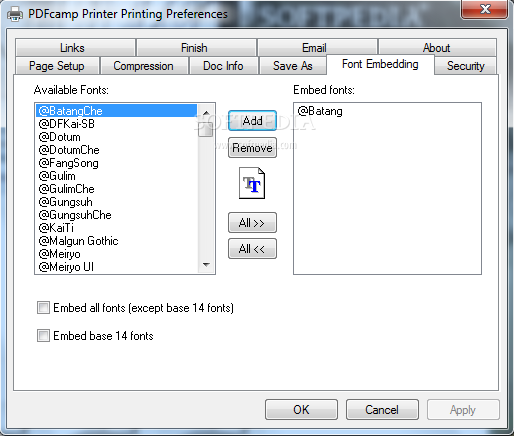
Task: Open the Save As tab
Action: 293,66
